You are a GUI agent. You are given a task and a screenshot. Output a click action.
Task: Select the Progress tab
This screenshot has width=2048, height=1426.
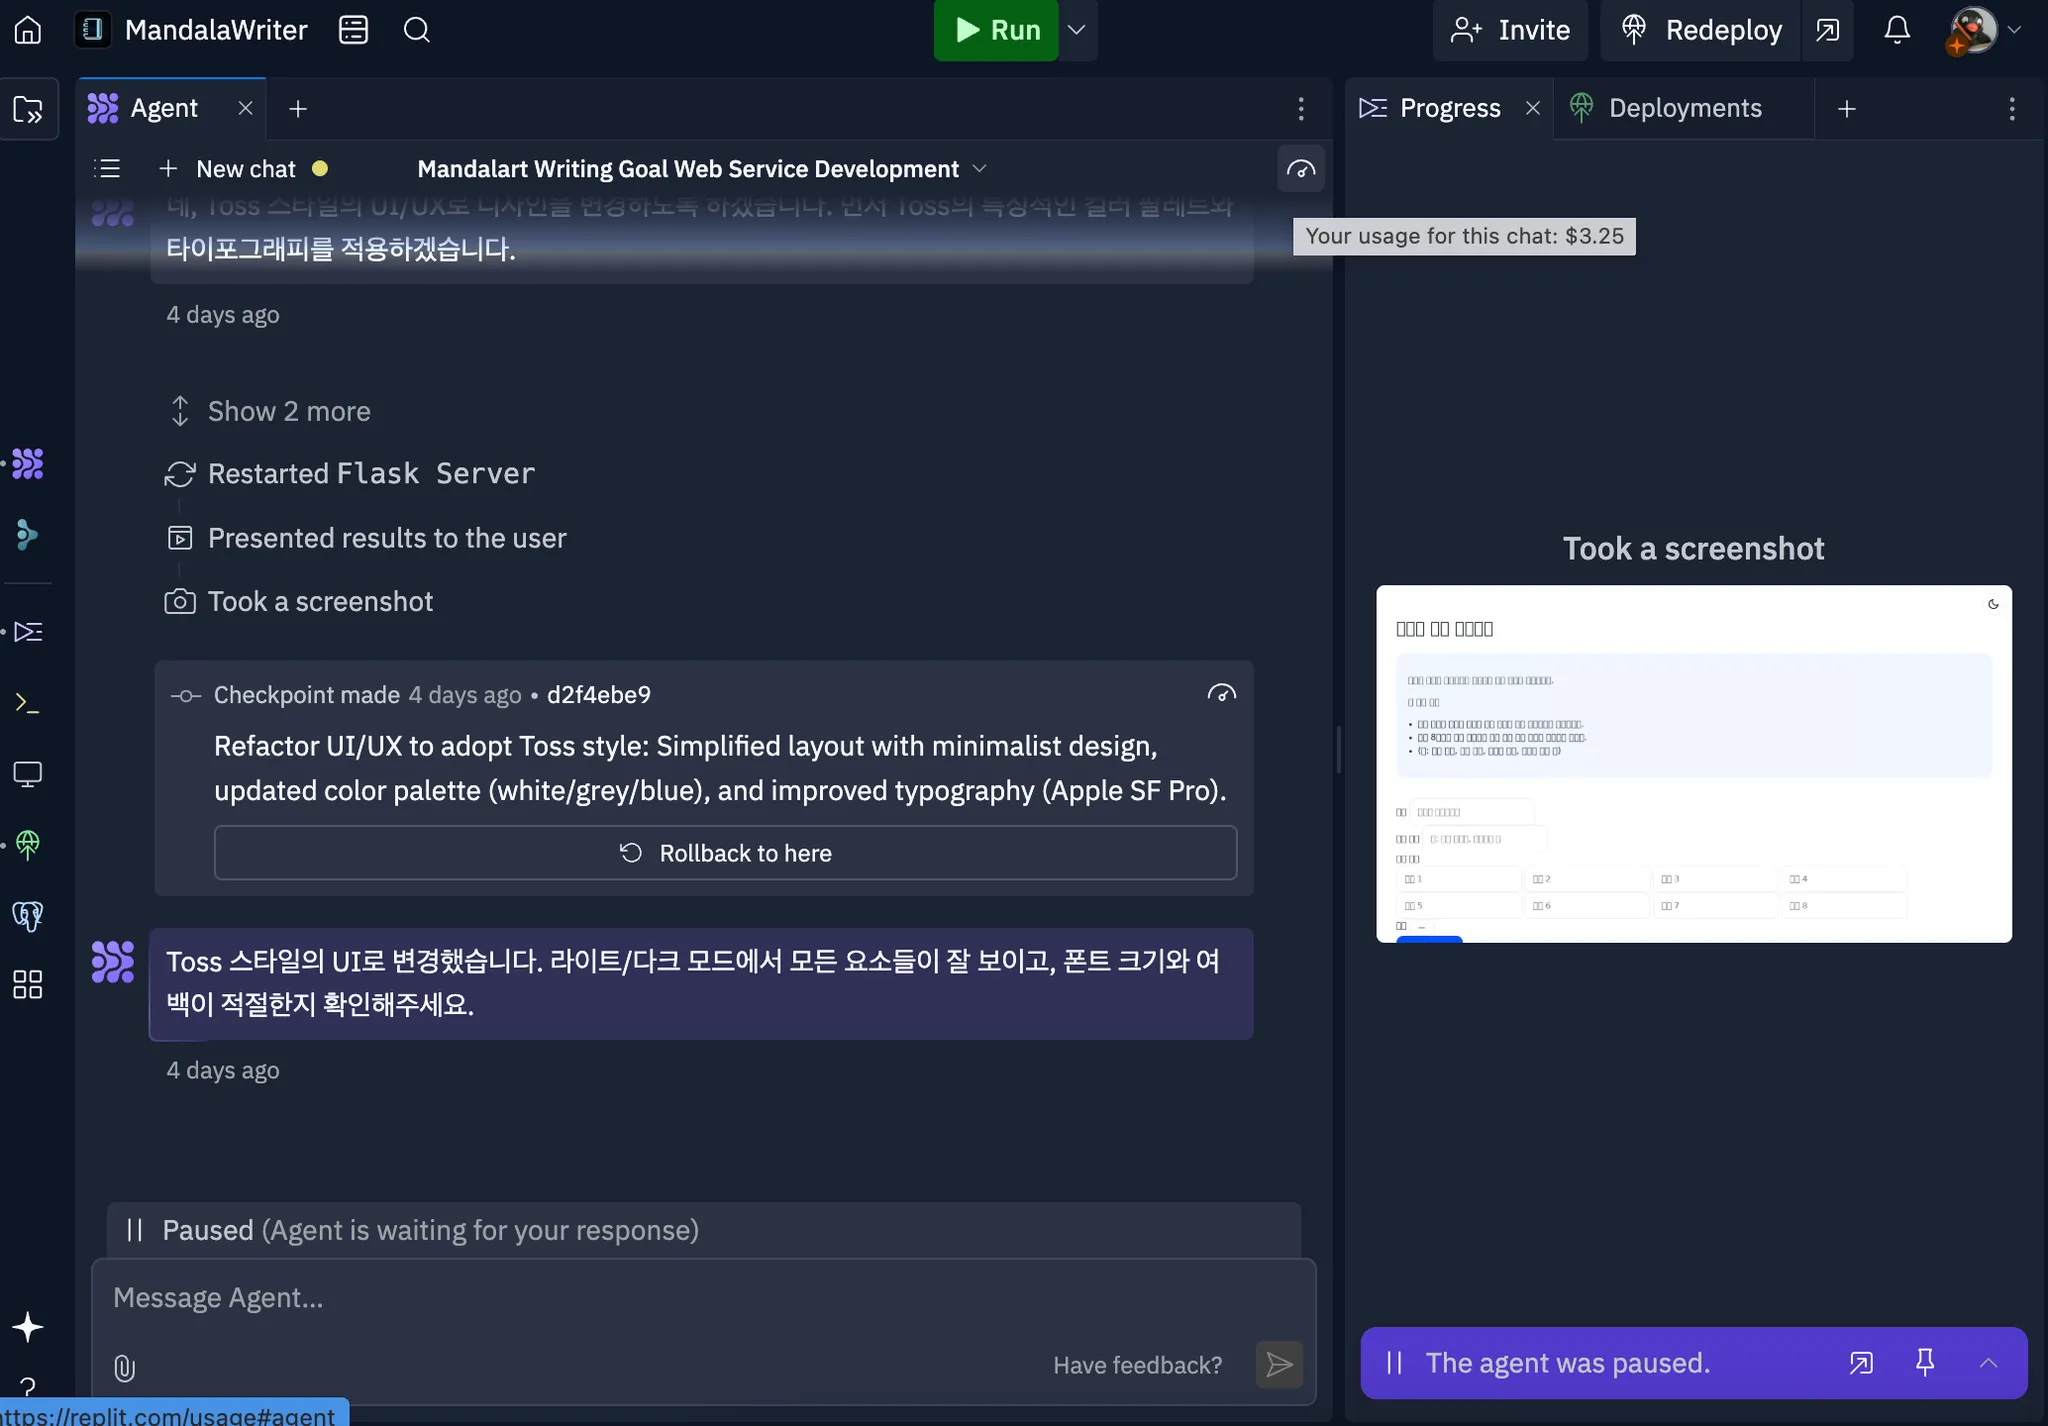[x=1448, y=108]
